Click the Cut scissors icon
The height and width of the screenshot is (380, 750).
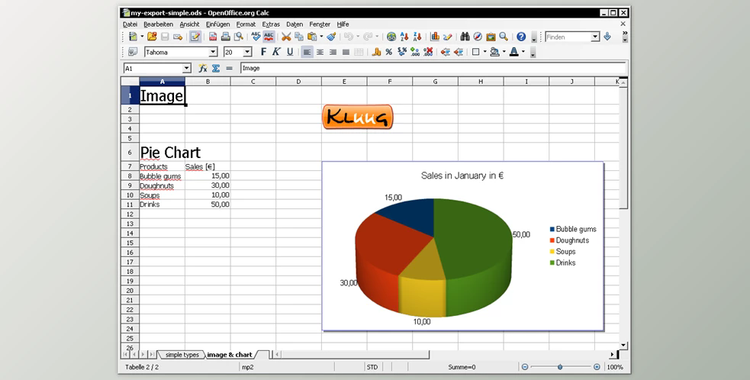(x=286, y=36)
